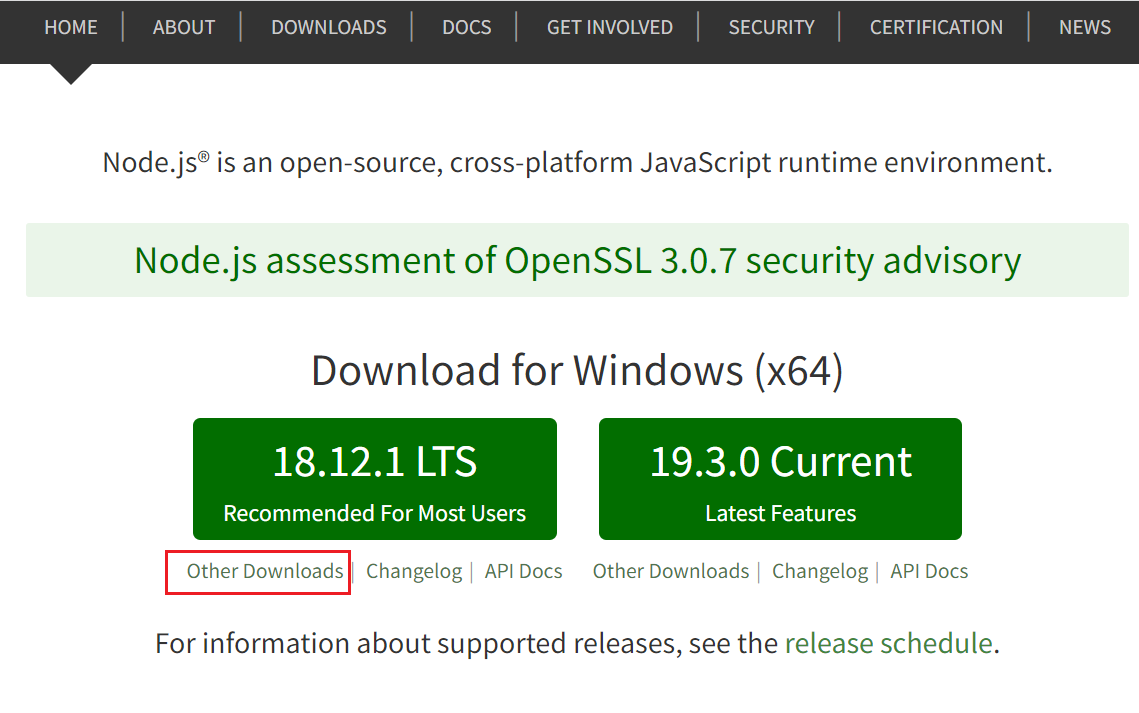Open API Docs under 18.12.1 LTS
Viewport: 1139px width, 713px height.
point(524,571)
